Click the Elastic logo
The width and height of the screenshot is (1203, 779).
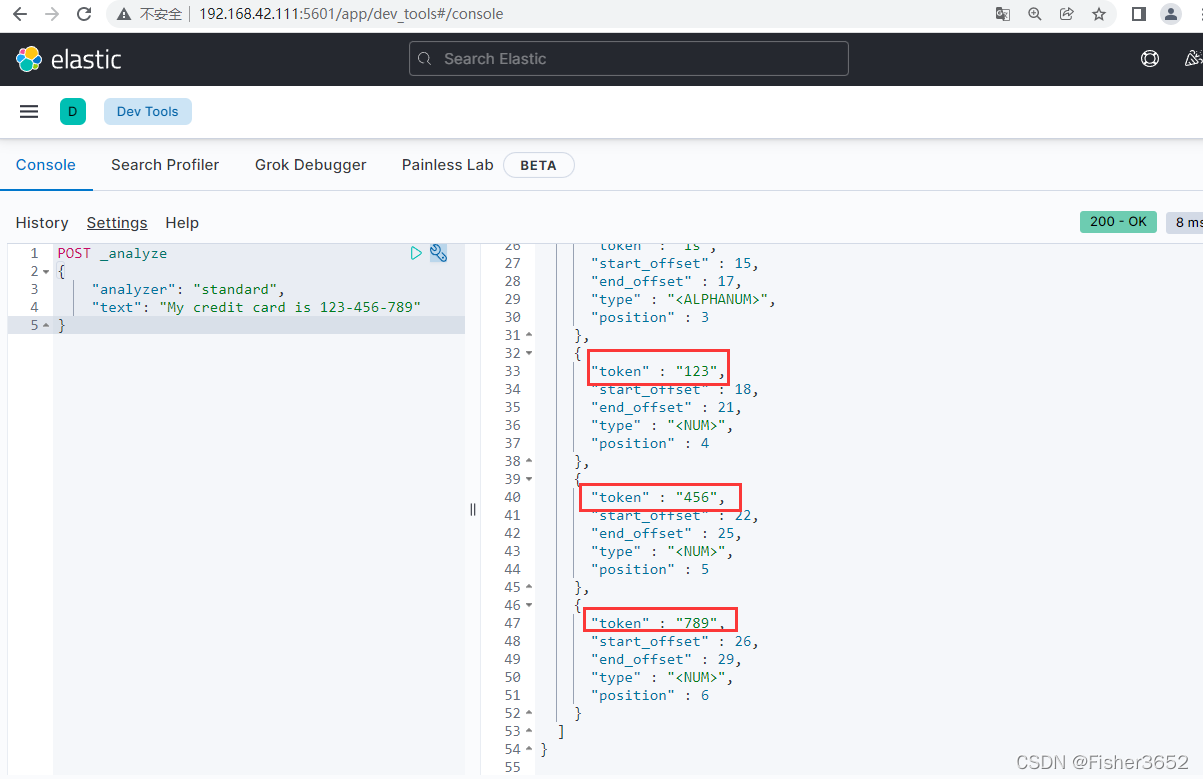click(x=69, y=59)
